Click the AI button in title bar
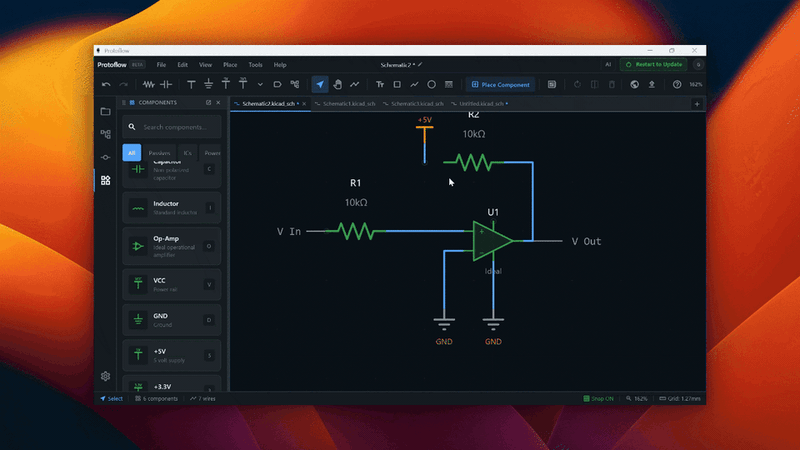The height and width of the screenshot is (450, 800). point(608,65)
